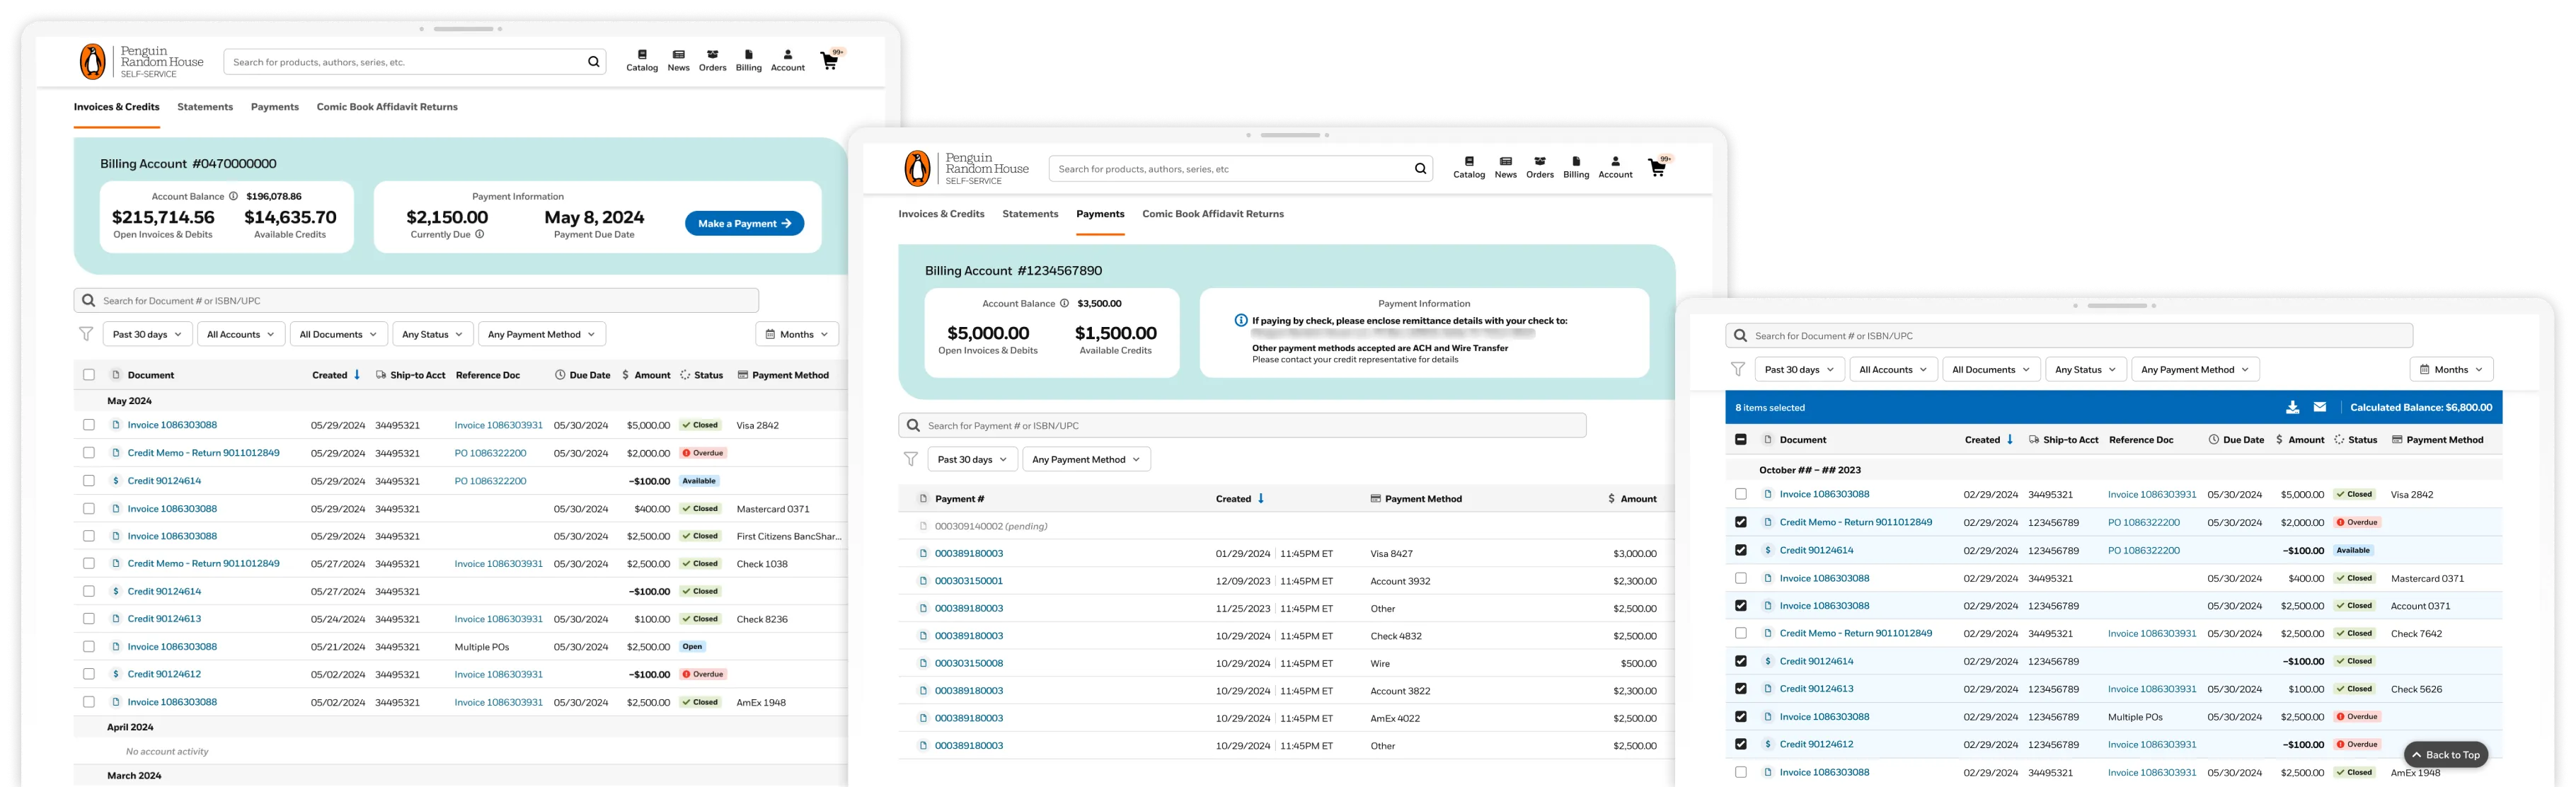2576x787 pixels.
Task: Open the Months dropdown in the right window
Action: coord(2451,369)
